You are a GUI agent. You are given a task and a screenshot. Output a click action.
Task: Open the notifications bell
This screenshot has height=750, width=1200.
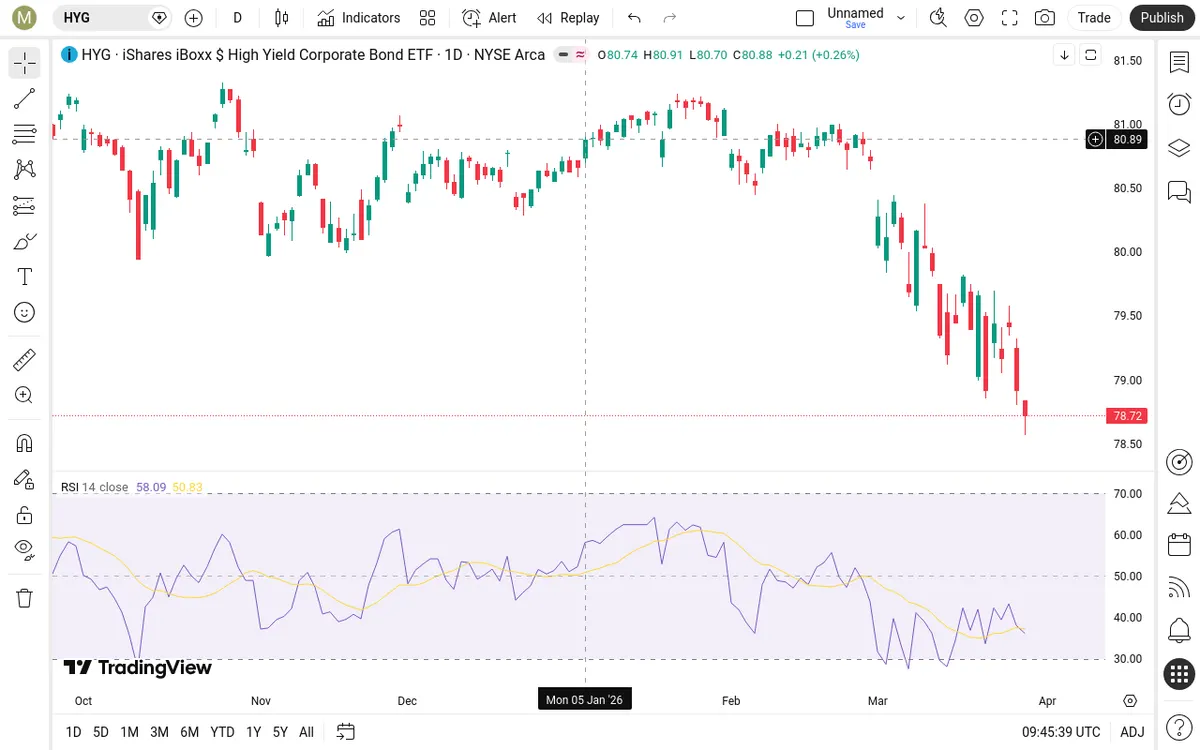click(x=1179, y=631)
